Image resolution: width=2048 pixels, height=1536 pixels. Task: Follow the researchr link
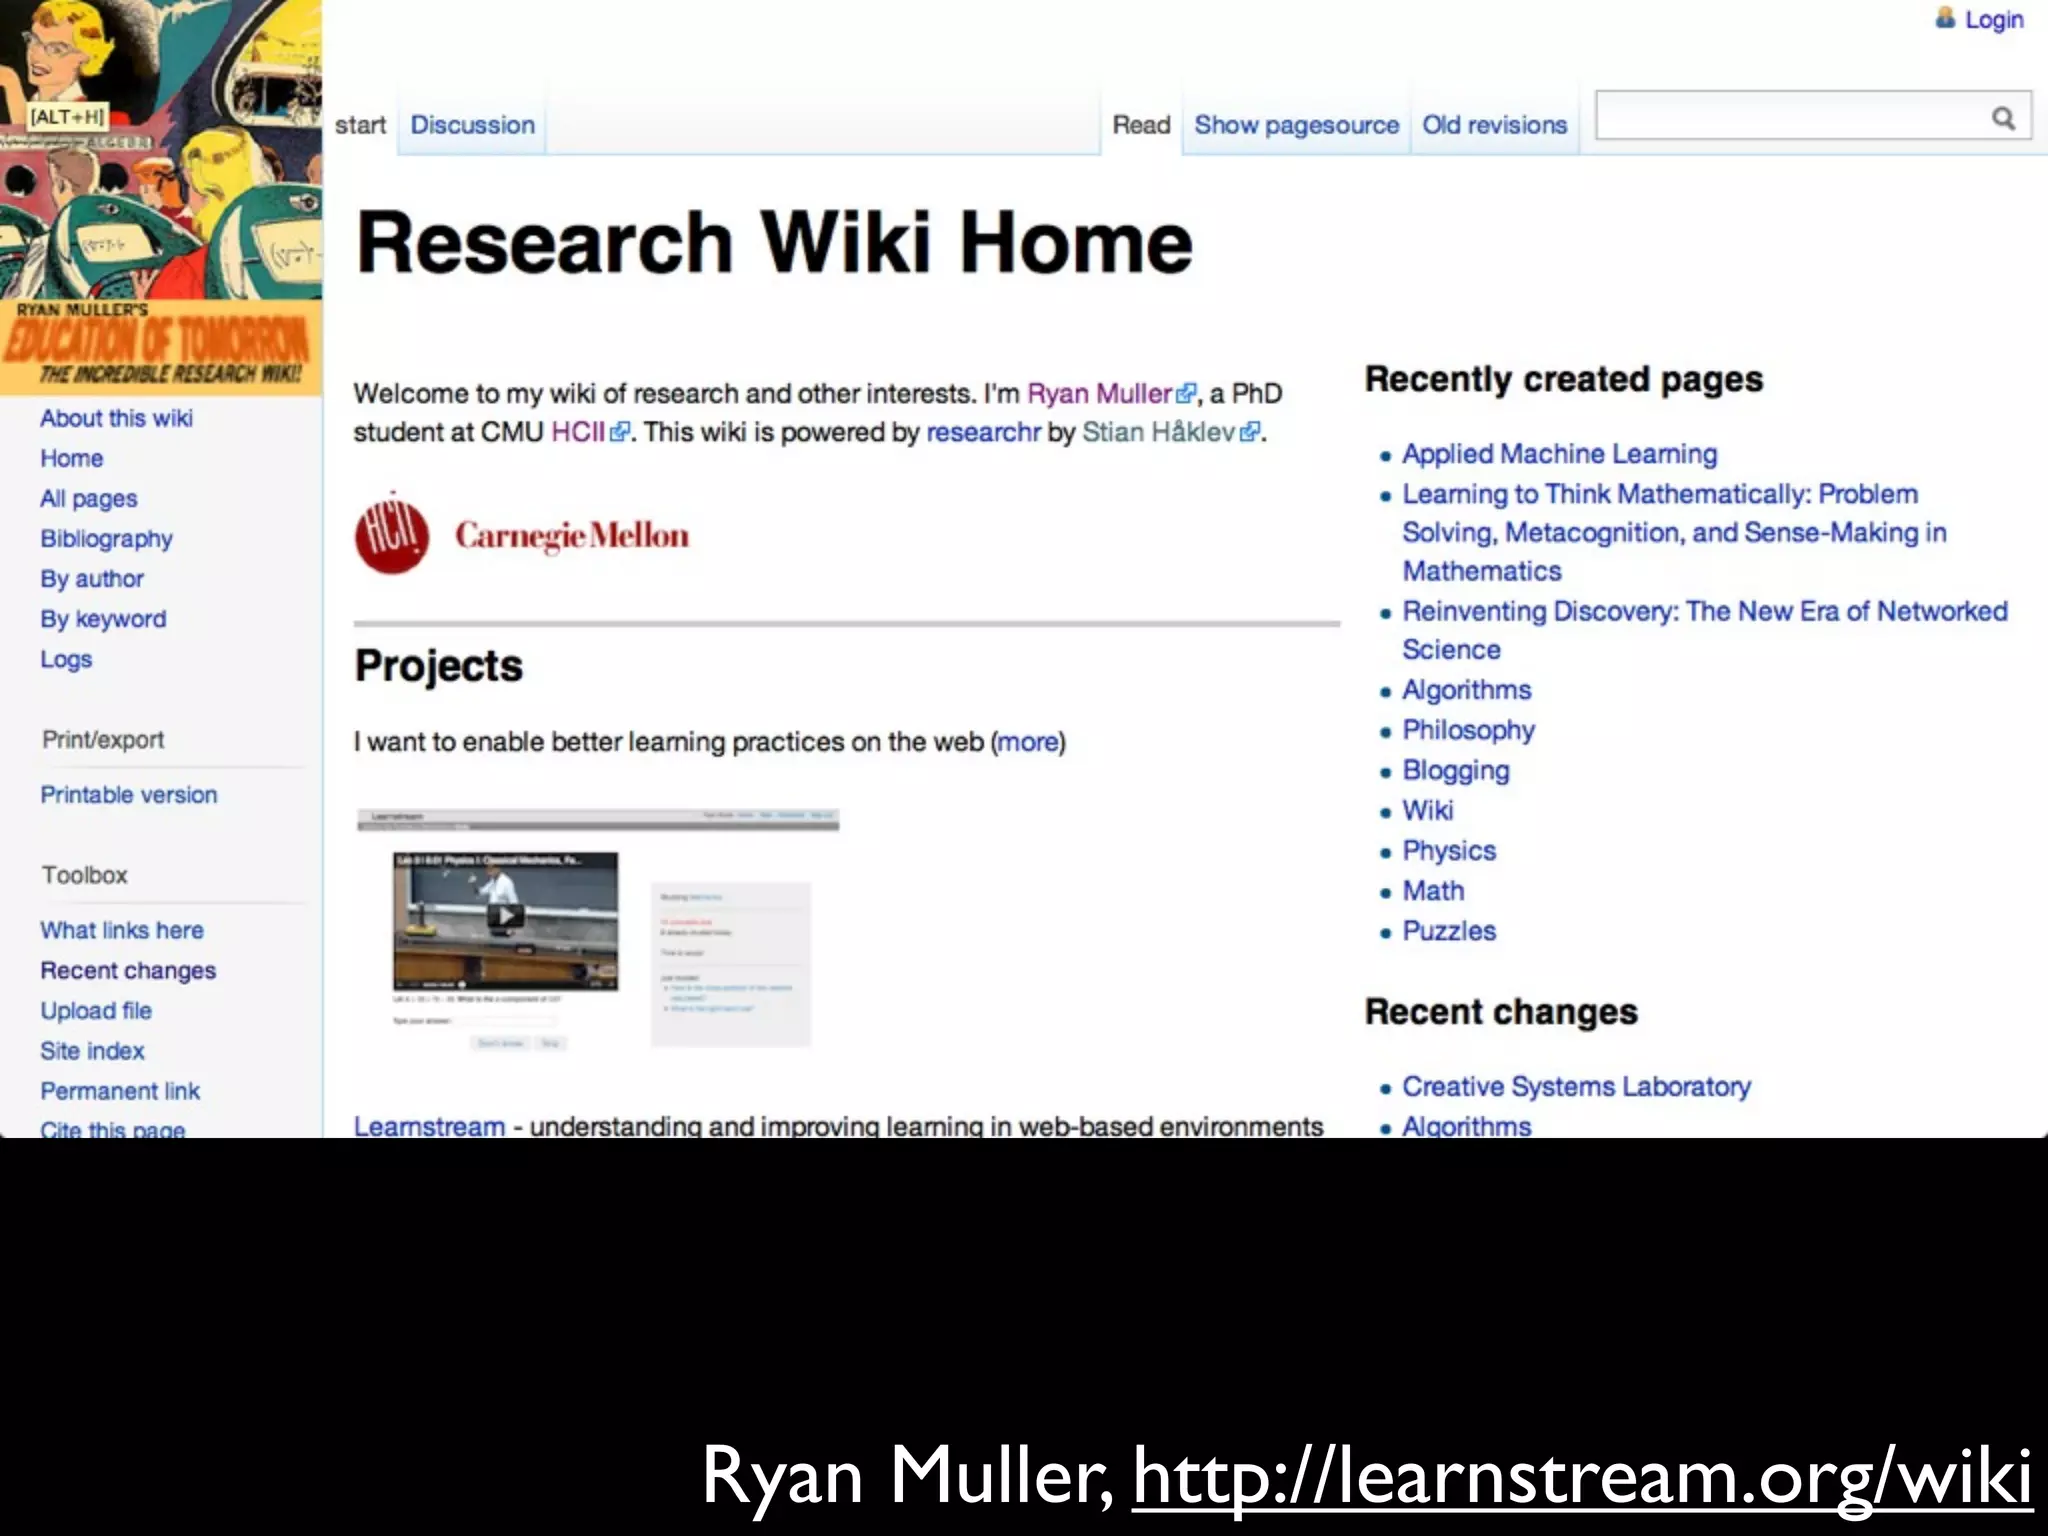tap(983, 432)
